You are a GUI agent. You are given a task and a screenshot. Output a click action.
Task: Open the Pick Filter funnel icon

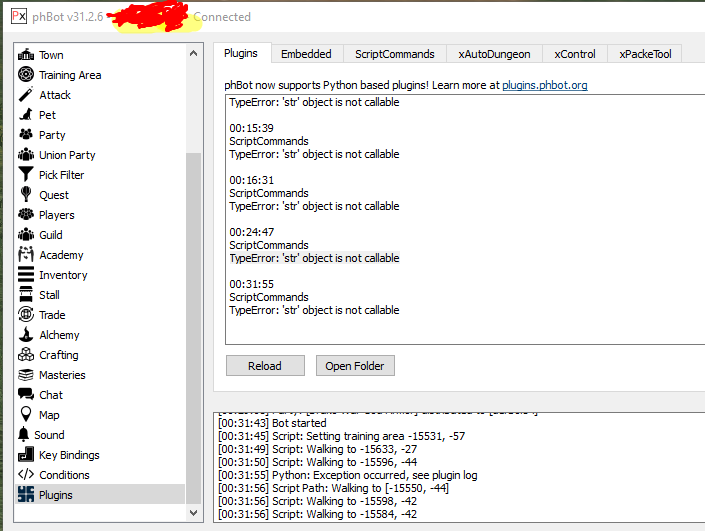26,175
